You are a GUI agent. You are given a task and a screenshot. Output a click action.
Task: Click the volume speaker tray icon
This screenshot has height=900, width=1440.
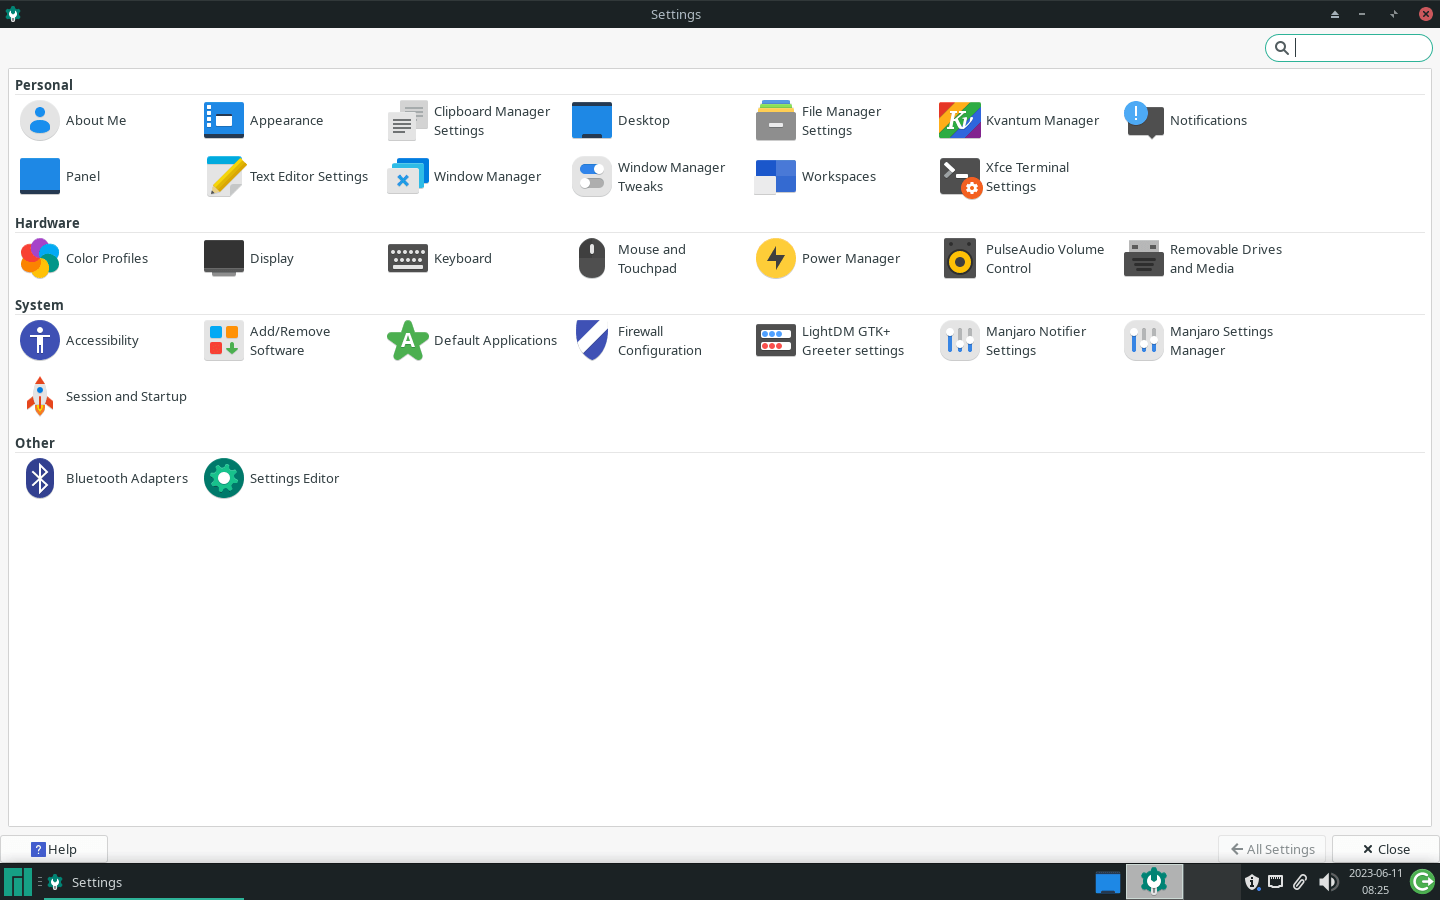coord(1328,882)
